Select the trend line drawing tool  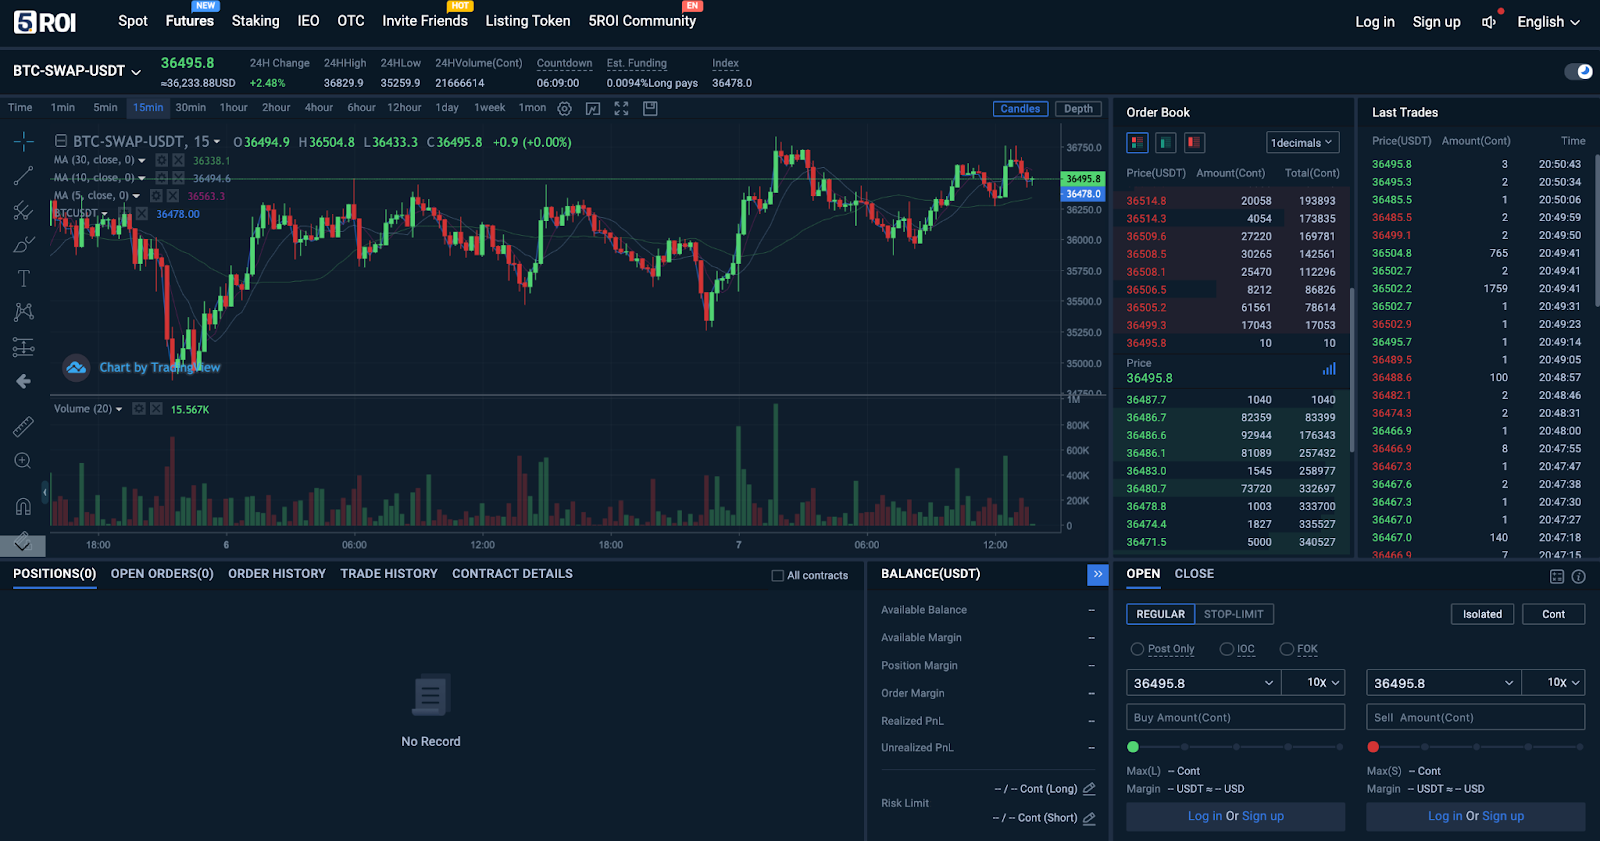pos(23,176)
